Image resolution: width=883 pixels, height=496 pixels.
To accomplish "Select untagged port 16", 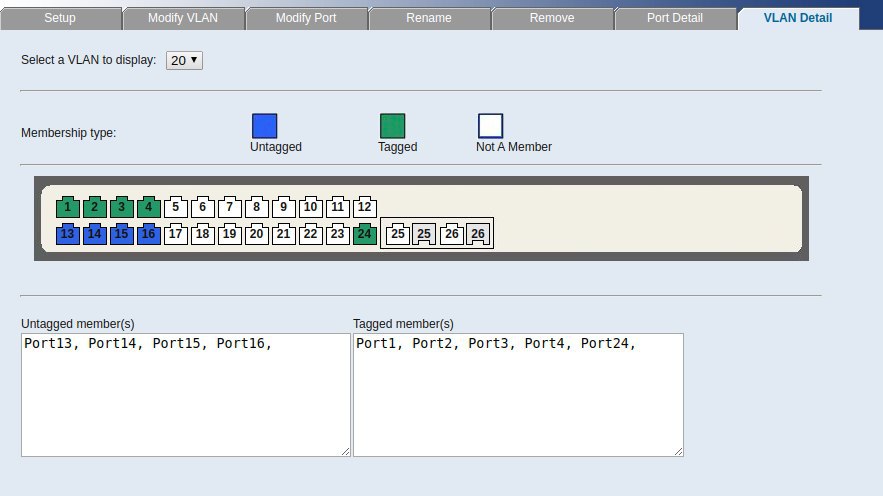I will click(x=149, y=234).
